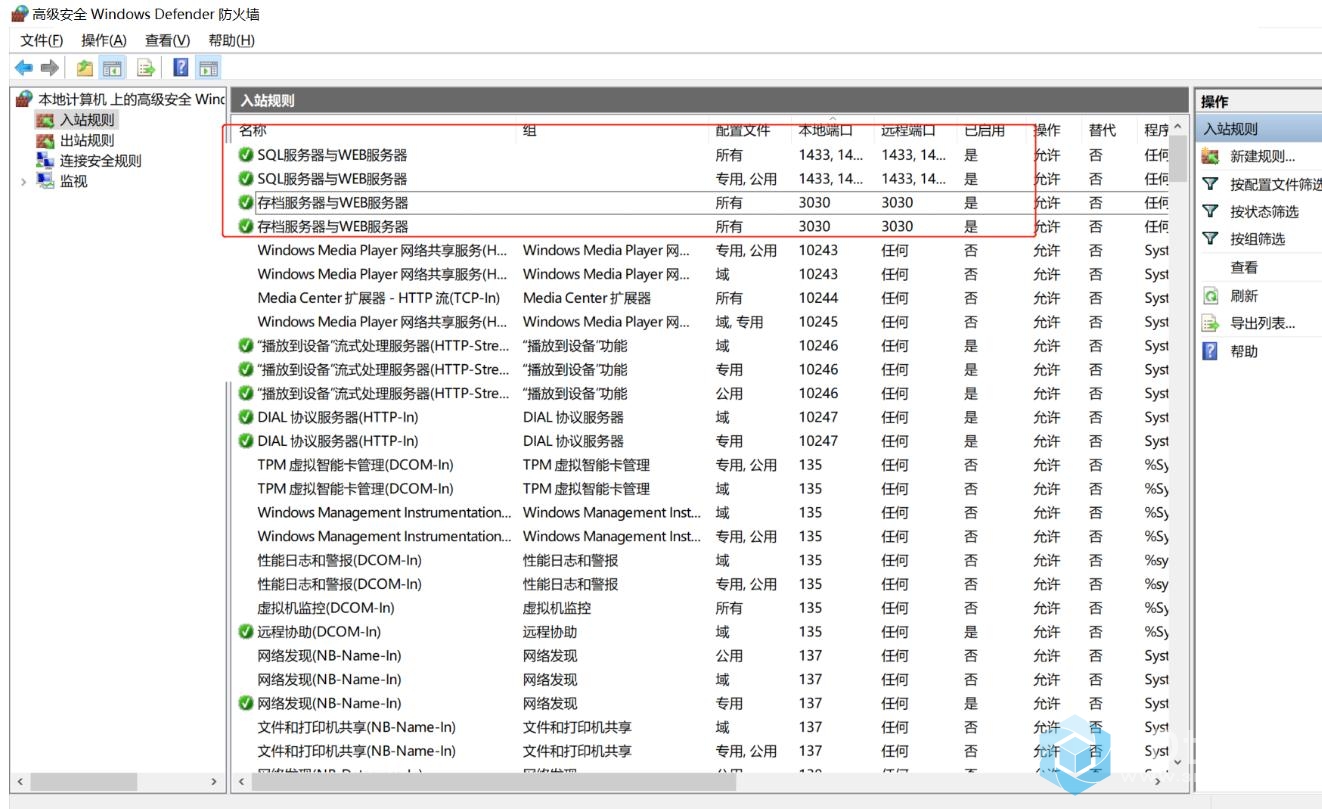Click the green check of DIAL 协议服务器 专用 rule

pyautogui.click(x=246, y=441)
